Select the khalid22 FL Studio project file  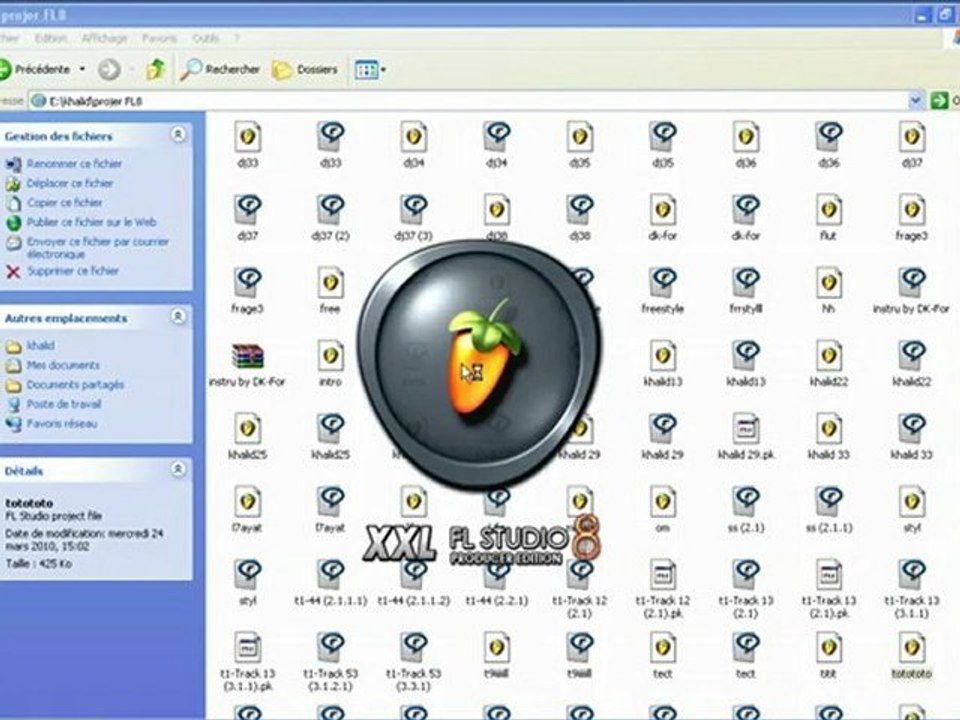click(x=828, y=364)
